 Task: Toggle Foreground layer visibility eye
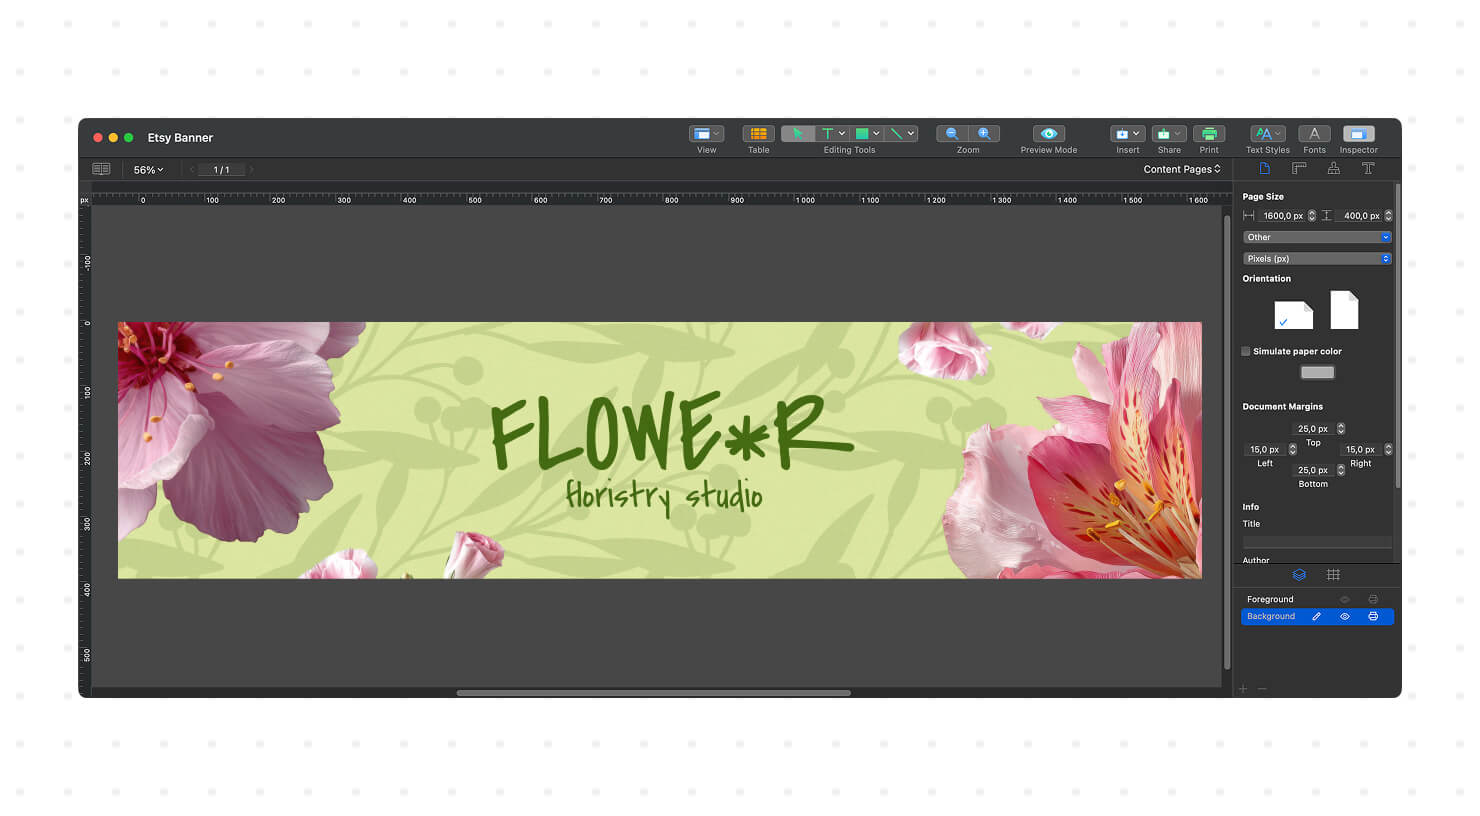click(x=1345, y=599)
